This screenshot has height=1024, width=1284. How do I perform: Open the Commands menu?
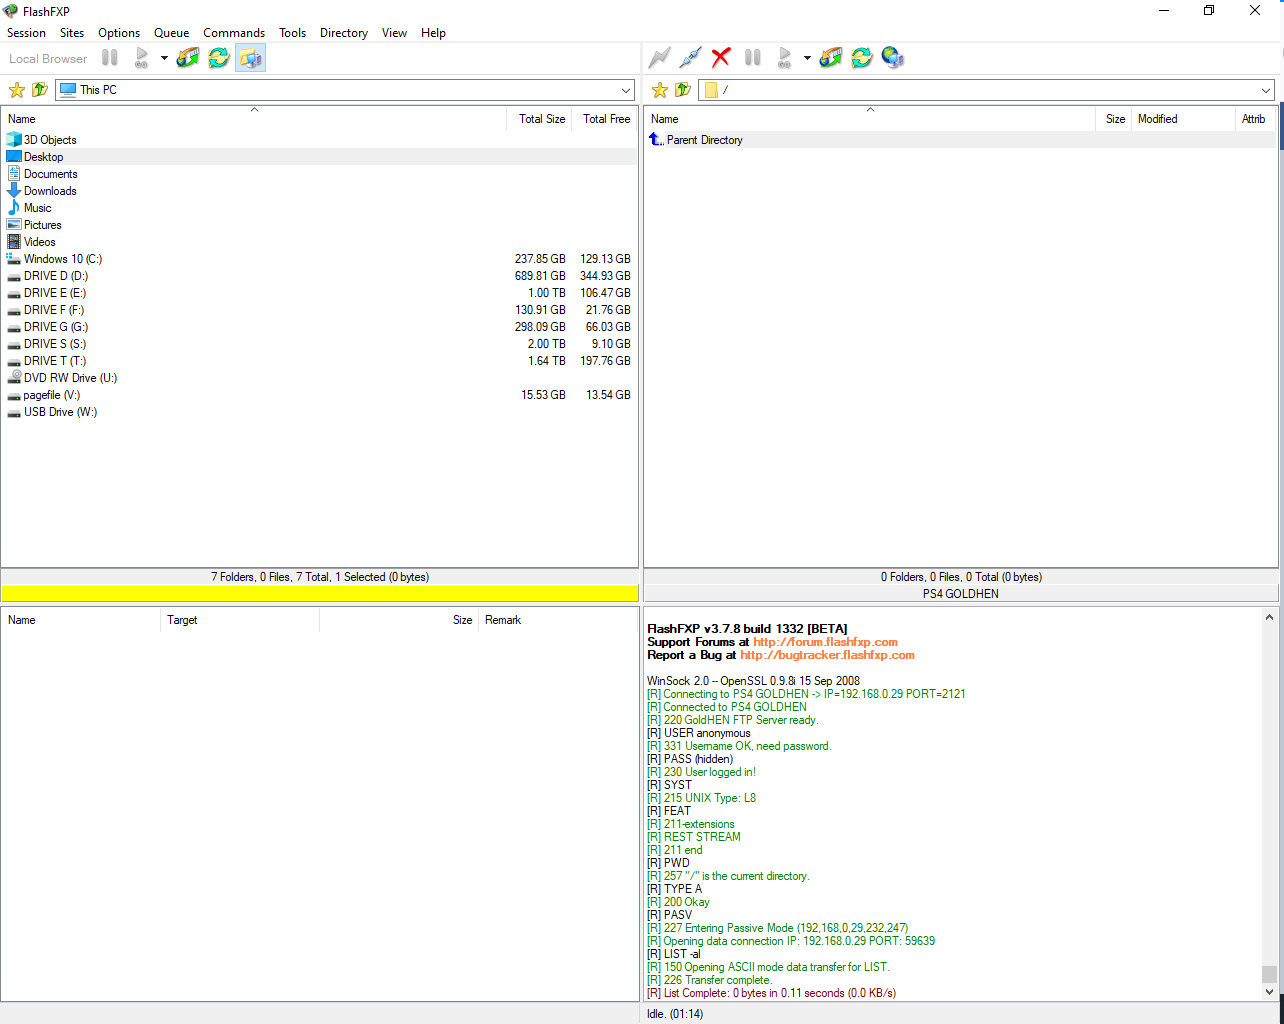(x=234, y=33)
